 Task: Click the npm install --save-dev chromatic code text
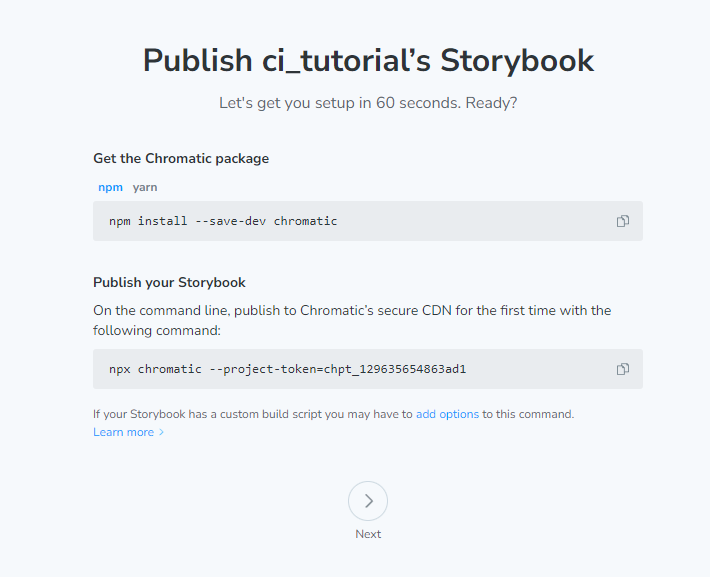pos(223,221)
